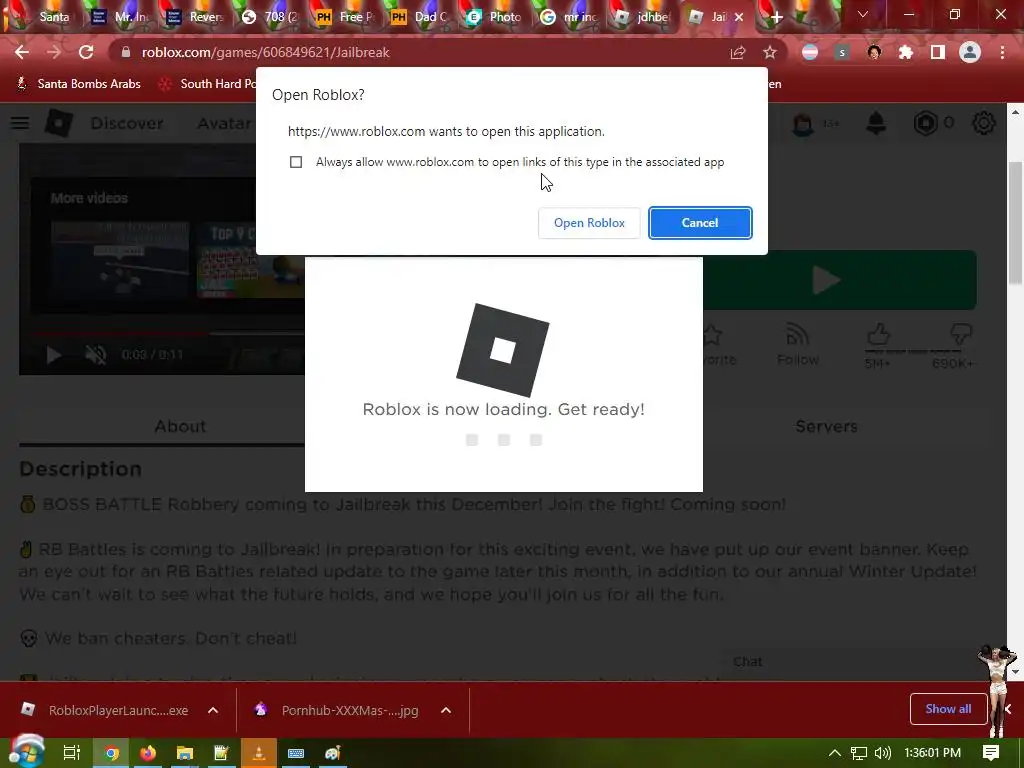Switch to the Photo browser tab

point(496,17)
